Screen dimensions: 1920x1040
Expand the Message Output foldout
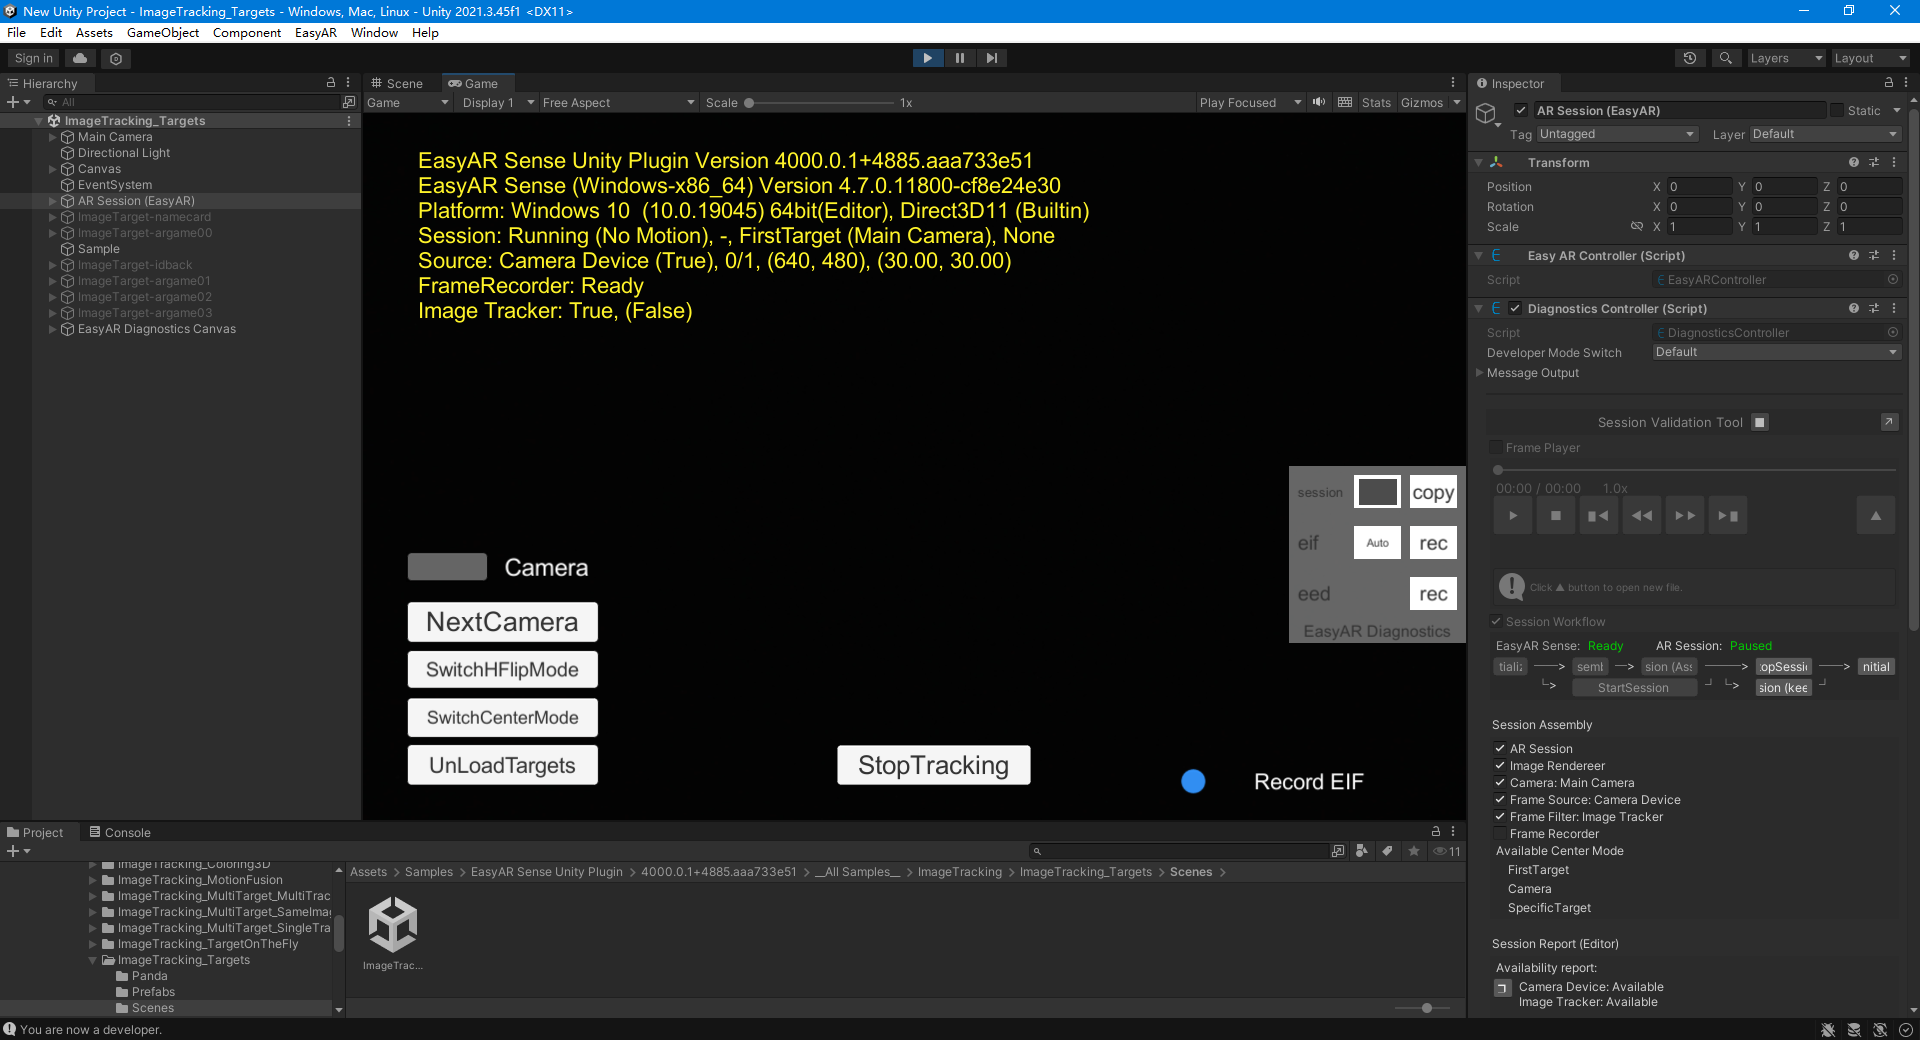[x=1481, y=373]
